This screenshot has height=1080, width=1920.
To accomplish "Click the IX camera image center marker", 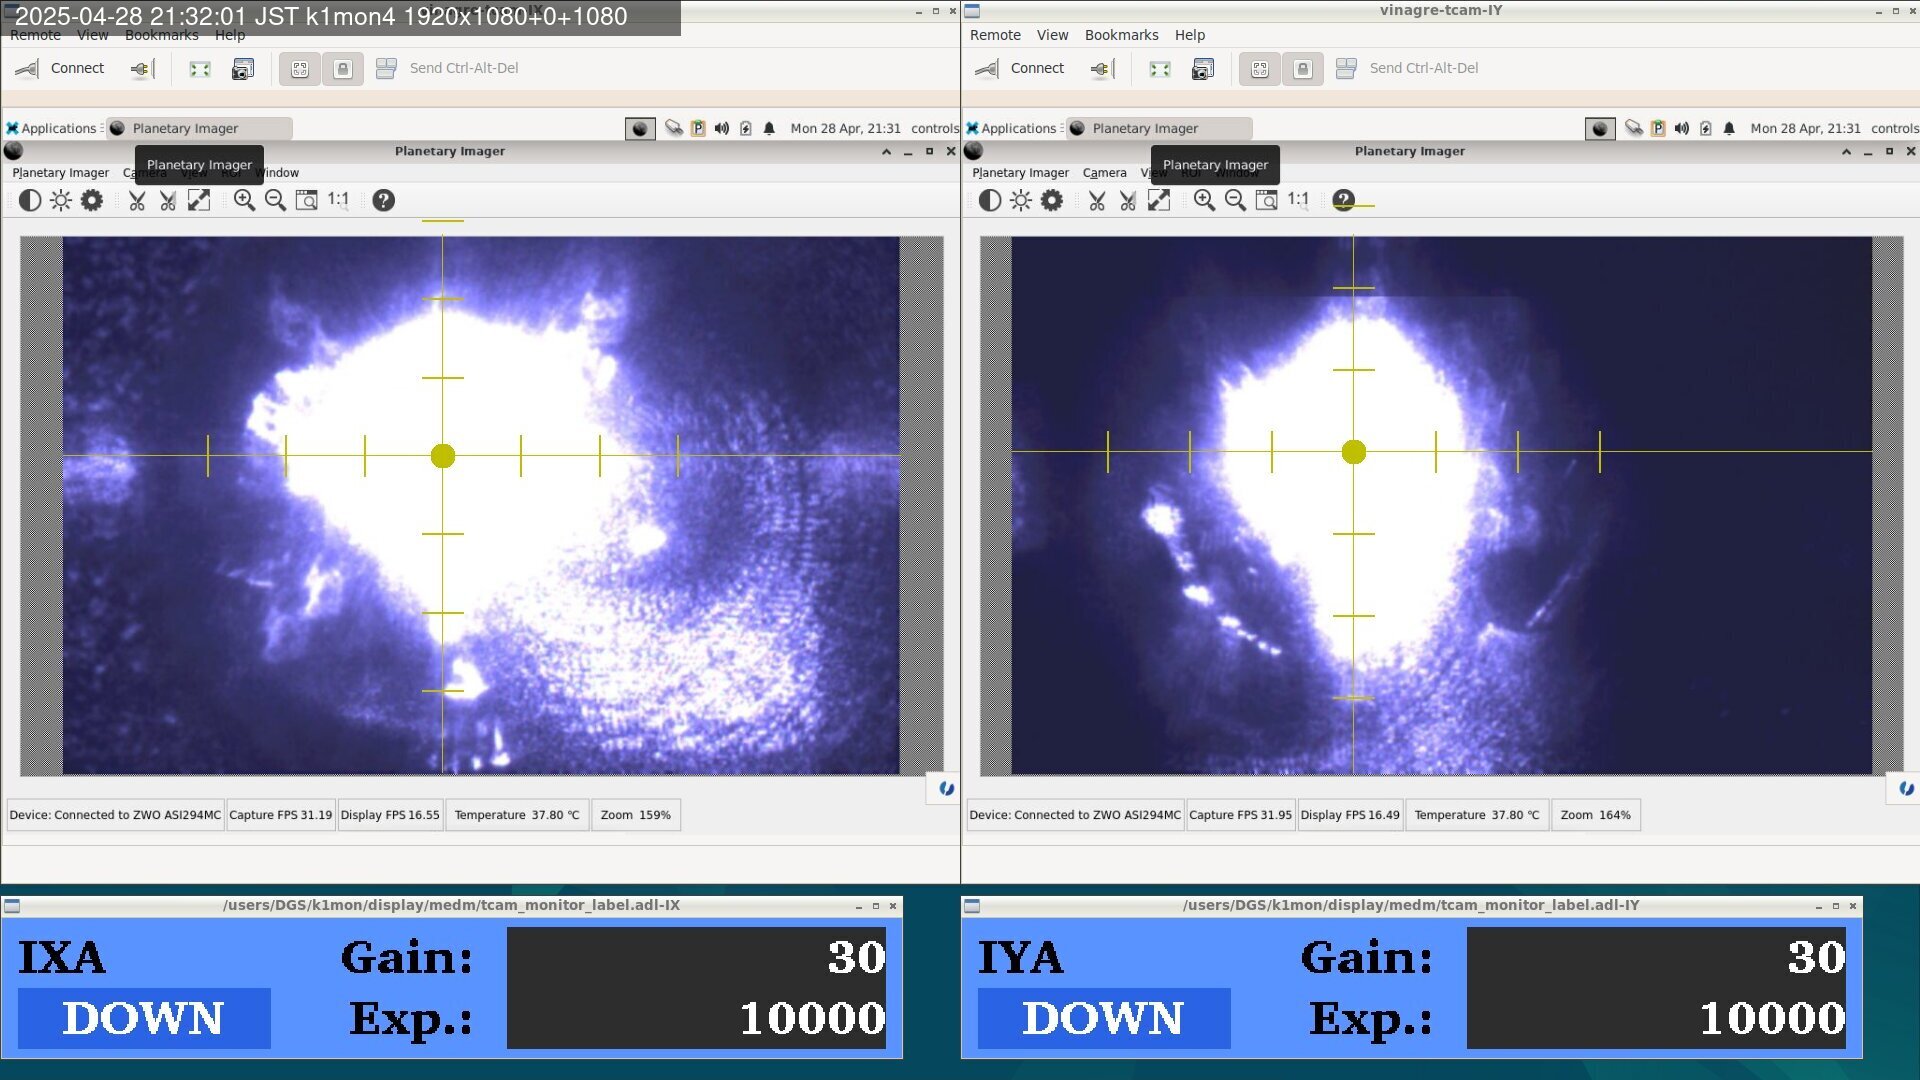I will click(x=443, y=456).
